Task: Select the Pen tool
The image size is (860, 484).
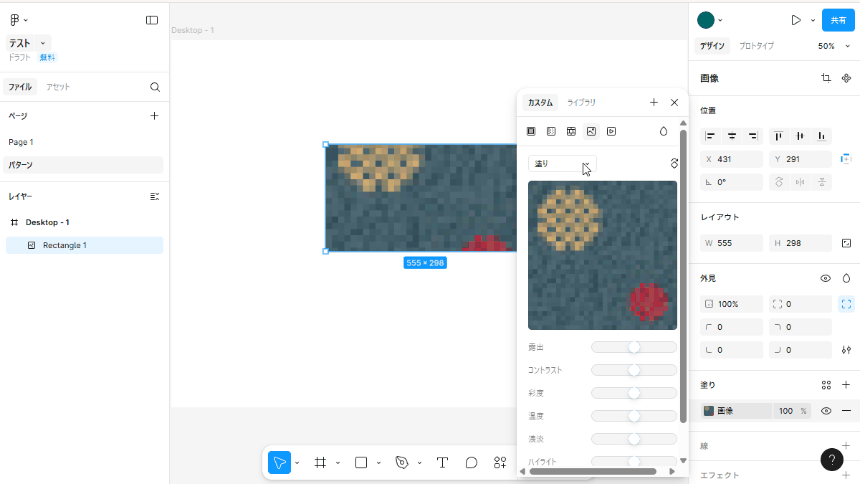Action: click(402, 463)
